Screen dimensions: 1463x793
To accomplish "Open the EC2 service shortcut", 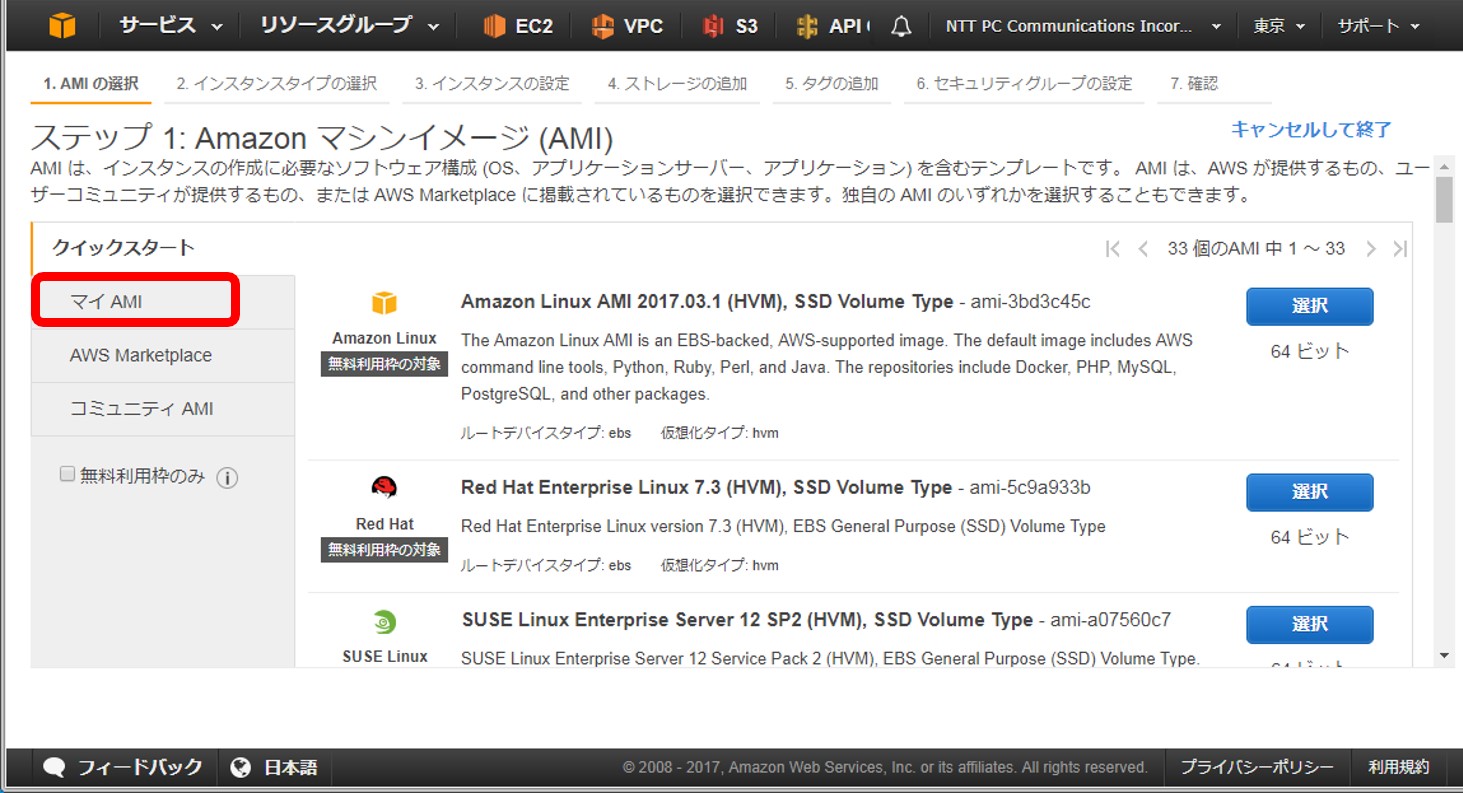I will [518, 26].
